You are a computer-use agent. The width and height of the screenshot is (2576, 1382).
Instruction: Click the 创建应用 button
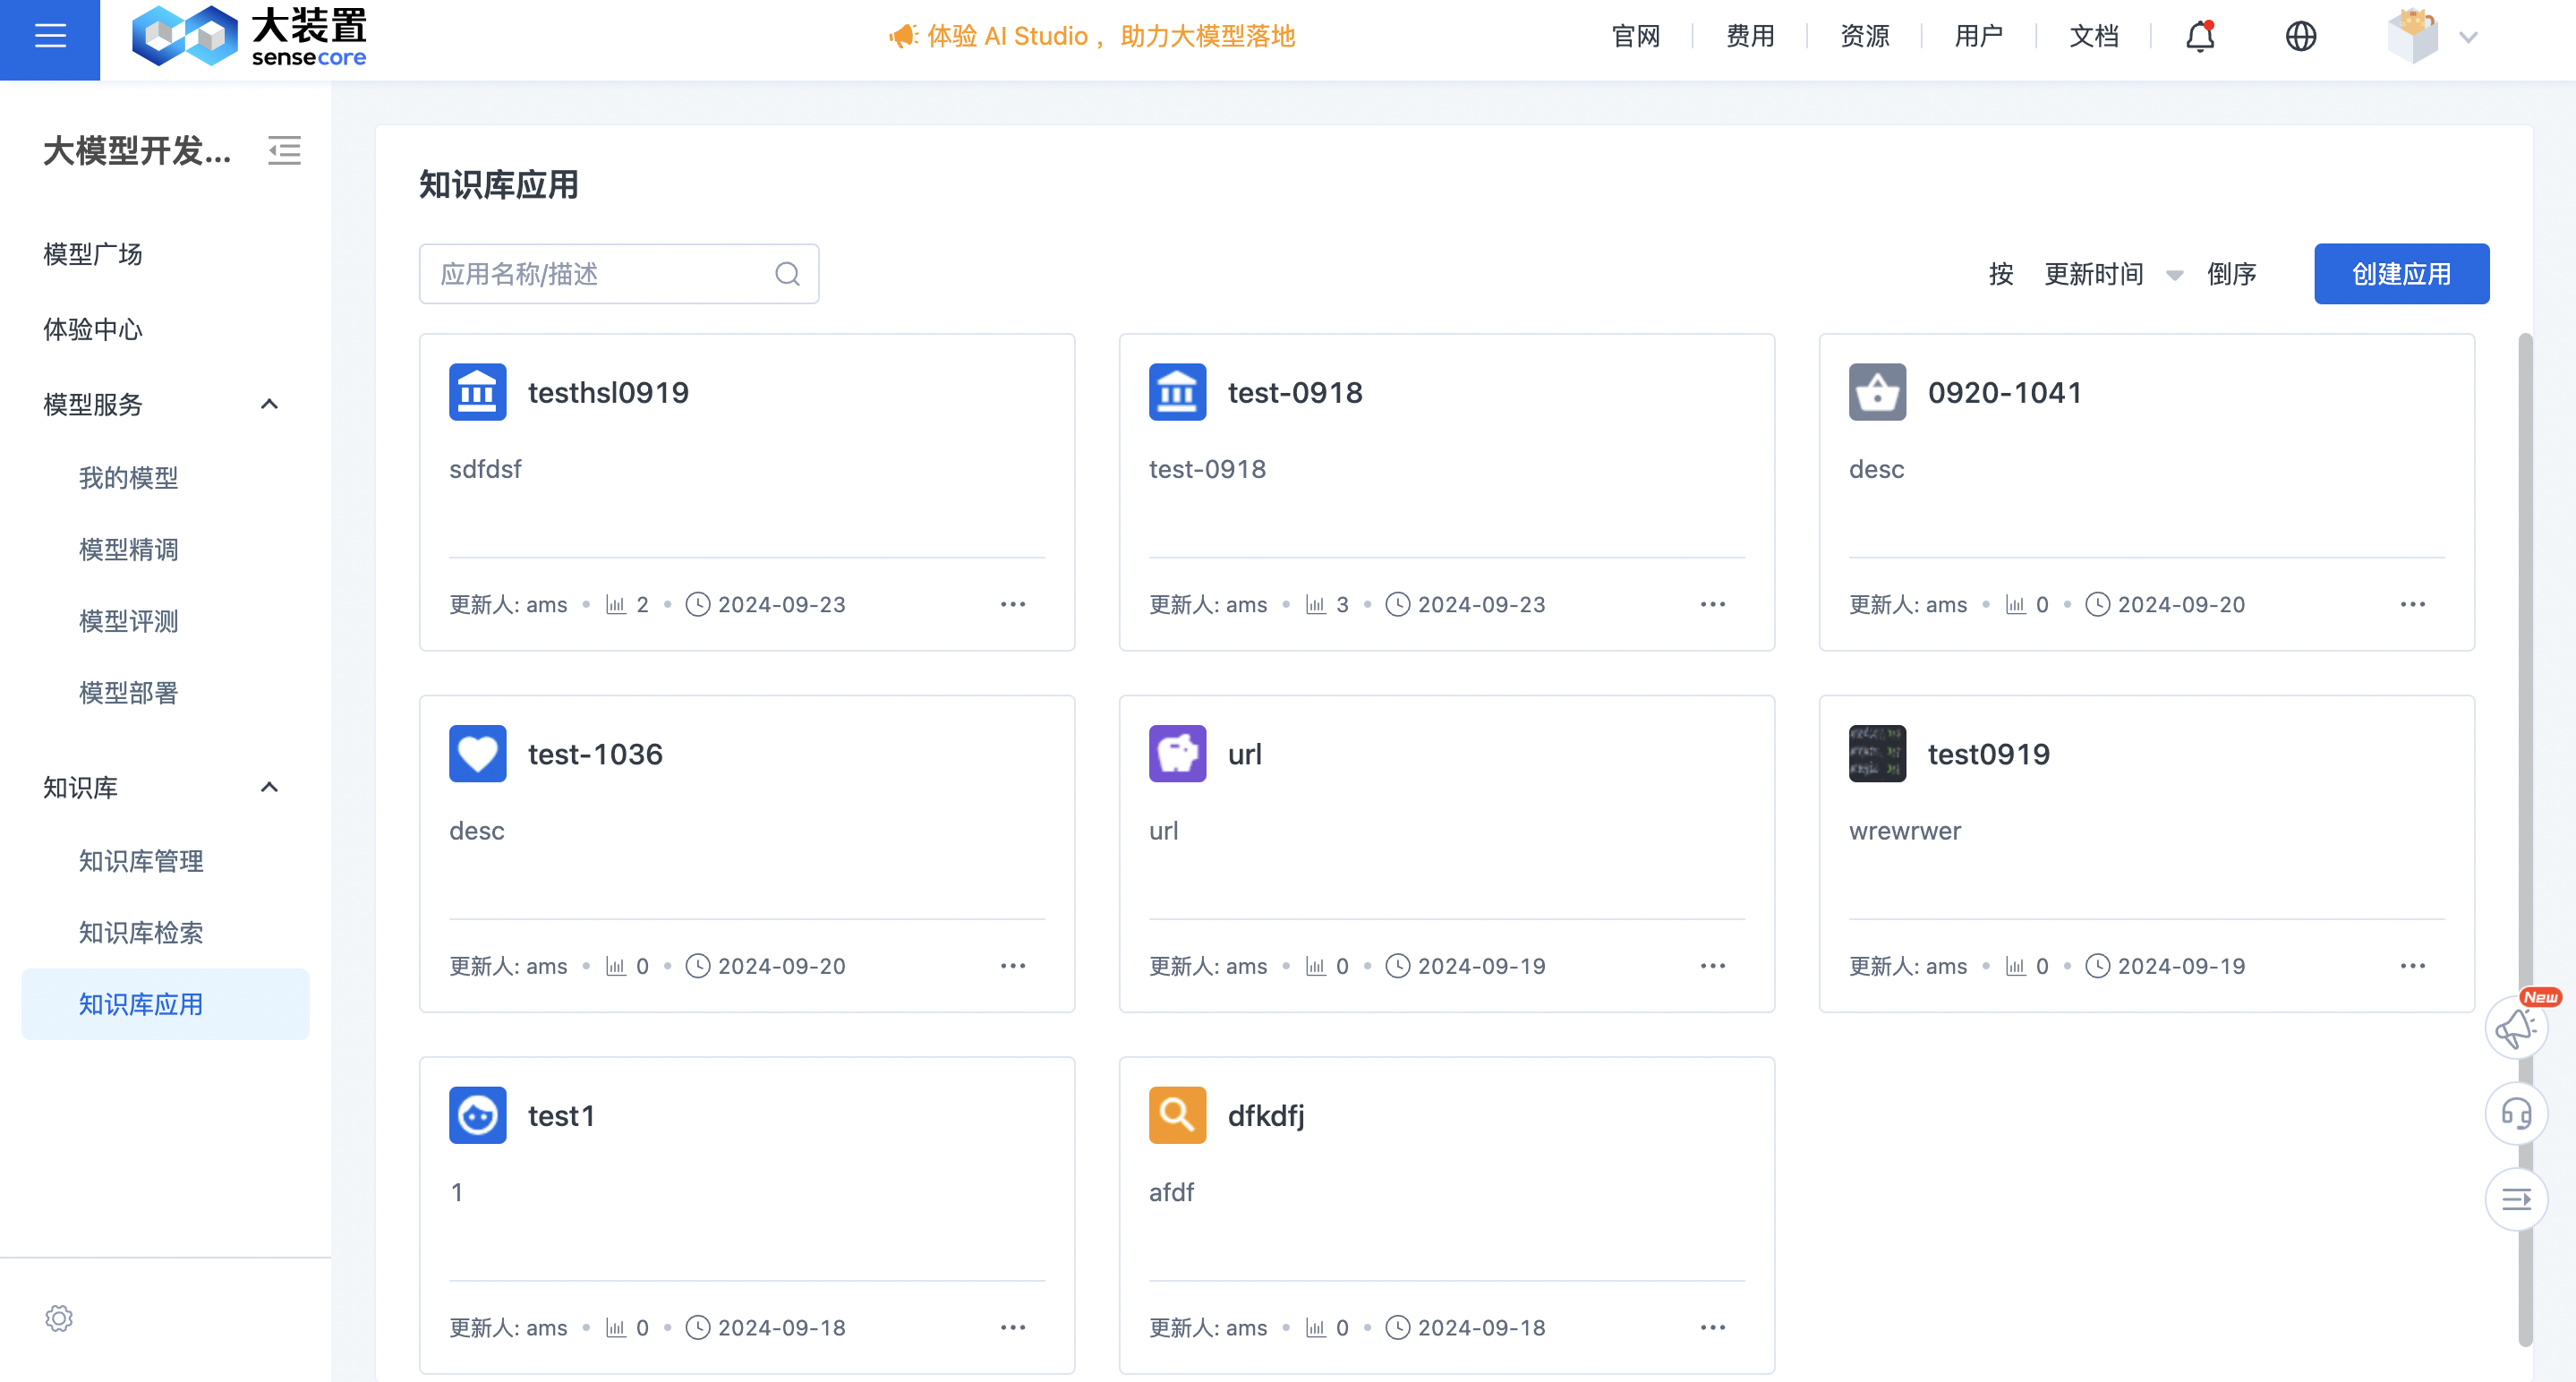(x=2401, y=273)
